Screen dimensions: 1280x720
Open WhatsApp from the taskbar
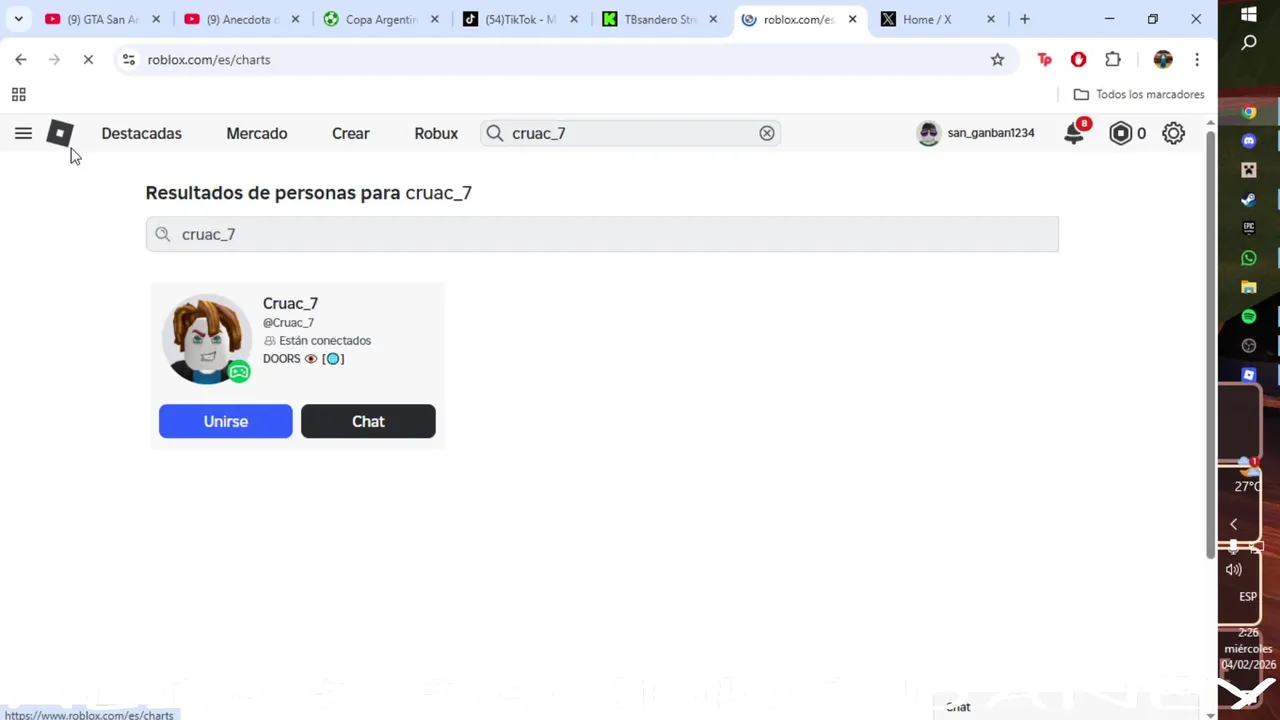click(x=1249, y=258)
